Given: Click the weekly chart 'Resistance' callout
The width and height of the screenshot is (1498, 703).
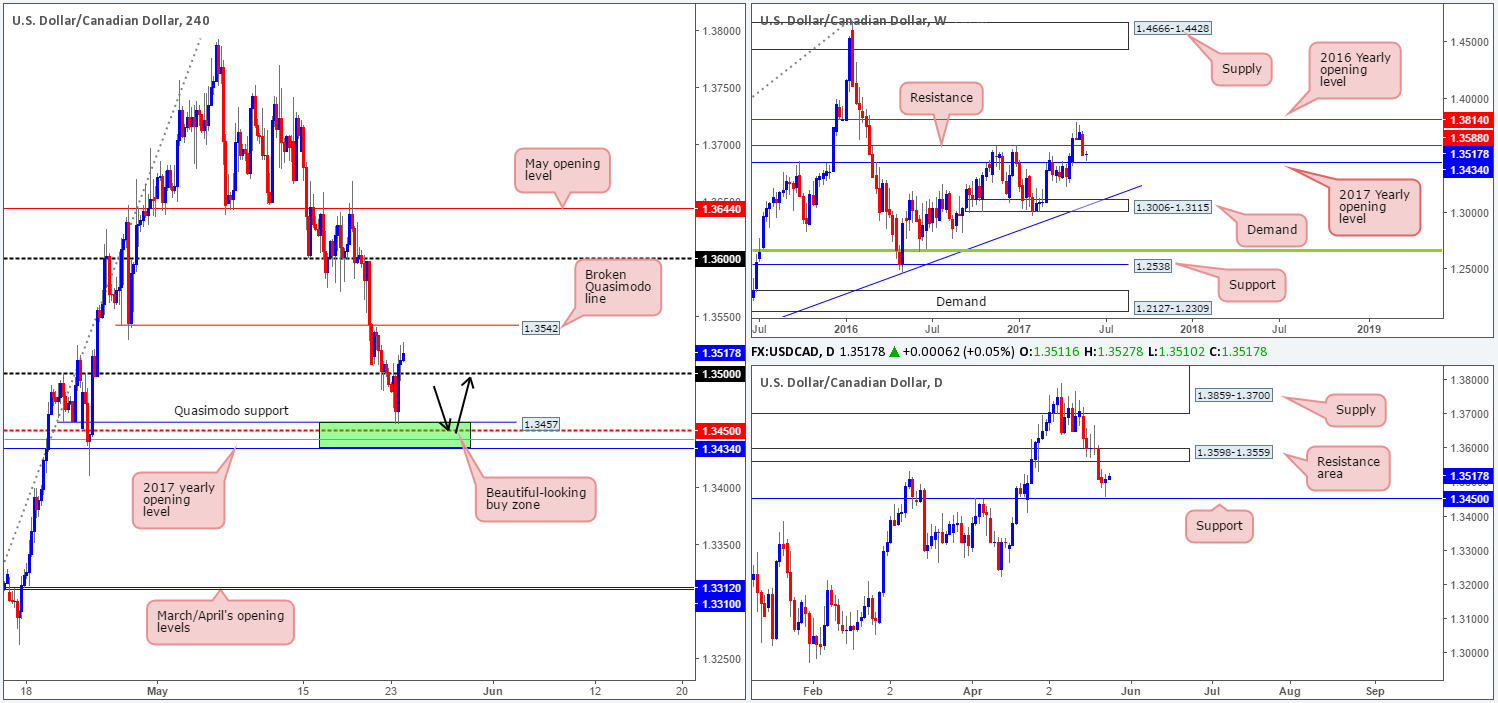Looking at the screenshot, I should [x=943, y=99].
